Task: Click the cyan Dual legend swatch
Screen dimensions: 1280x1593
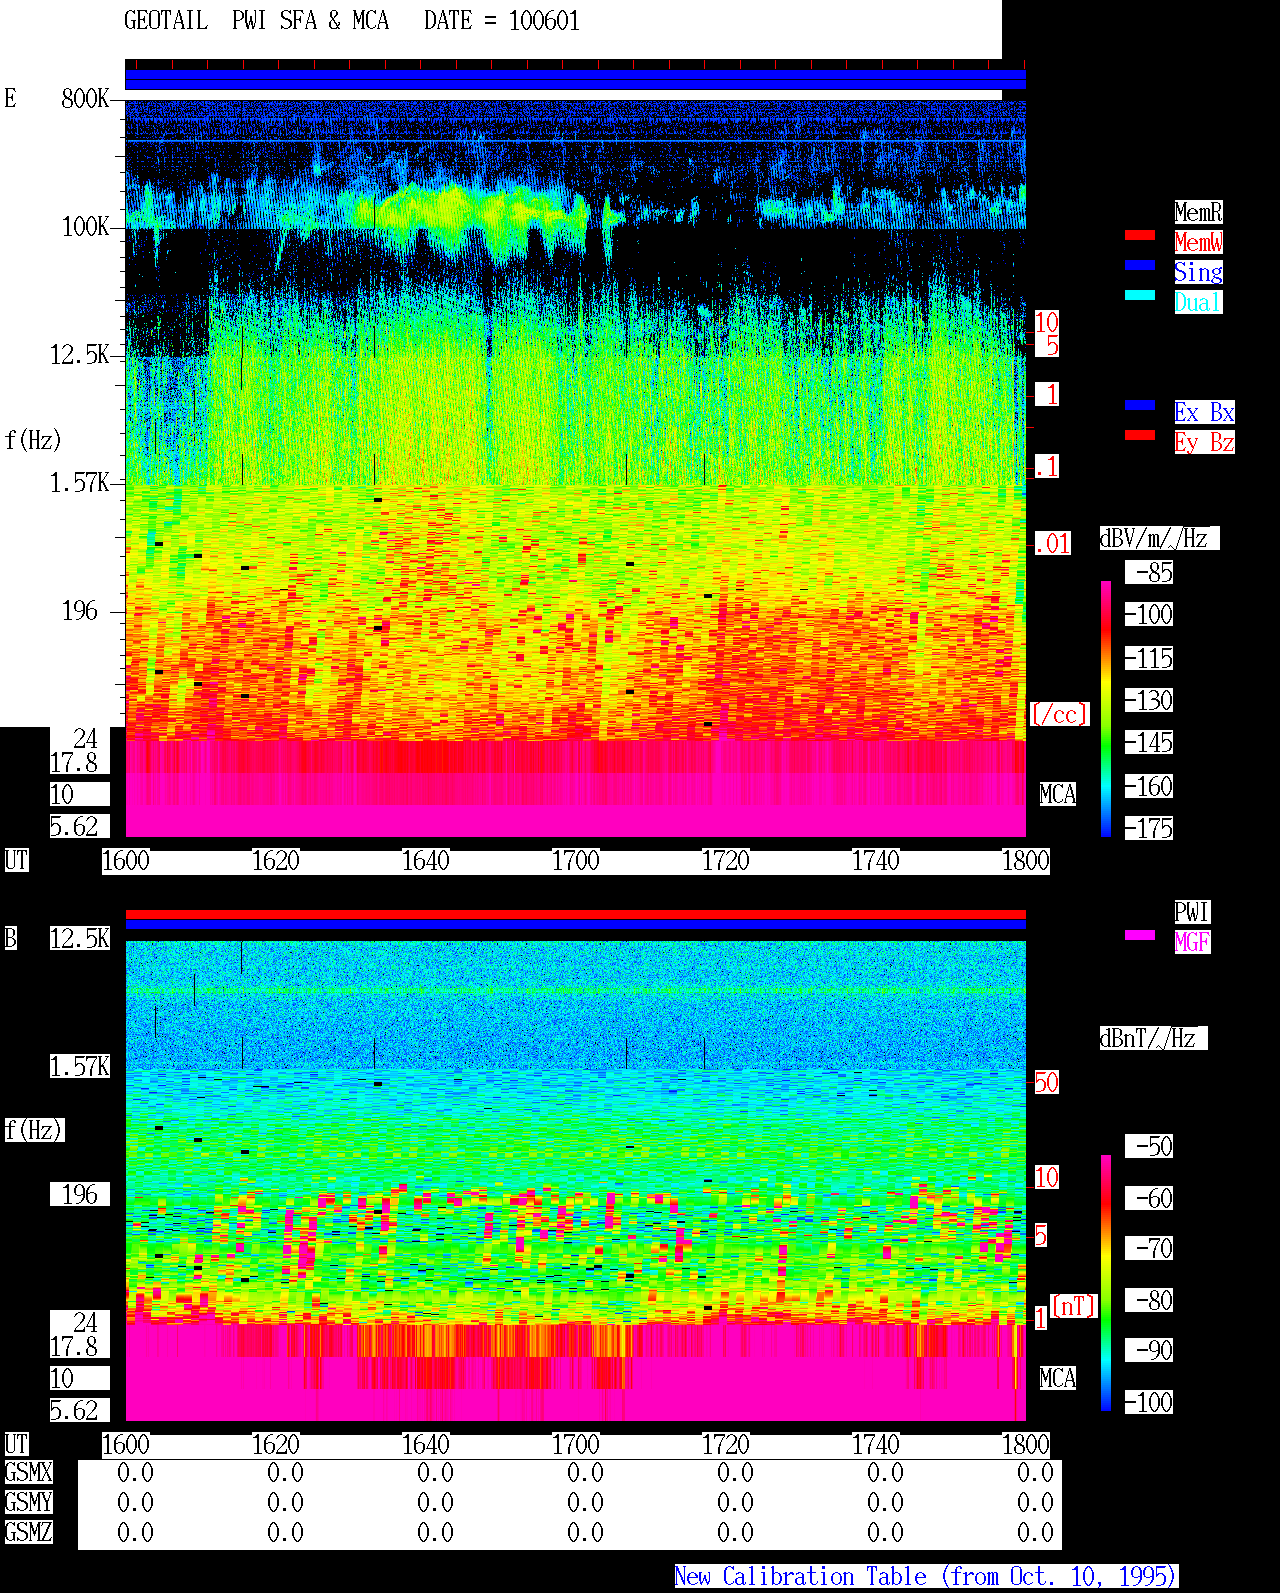Action: [1140, 295]
